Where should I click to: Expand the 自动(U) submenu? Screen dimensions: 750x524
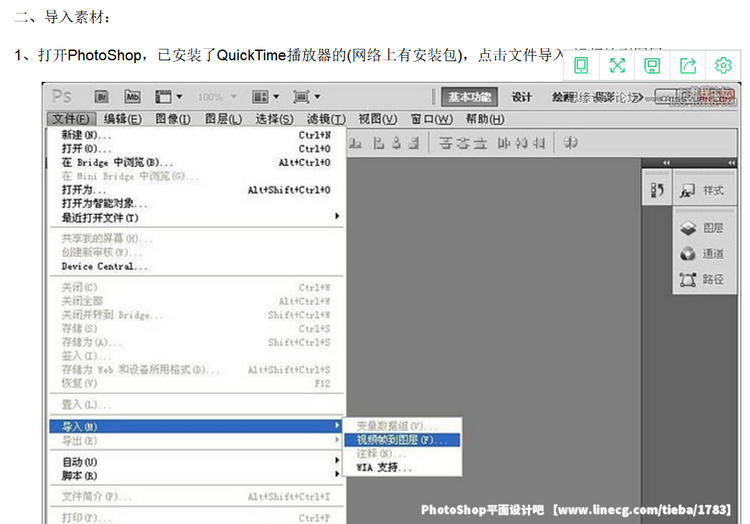[x=196, y=462]
